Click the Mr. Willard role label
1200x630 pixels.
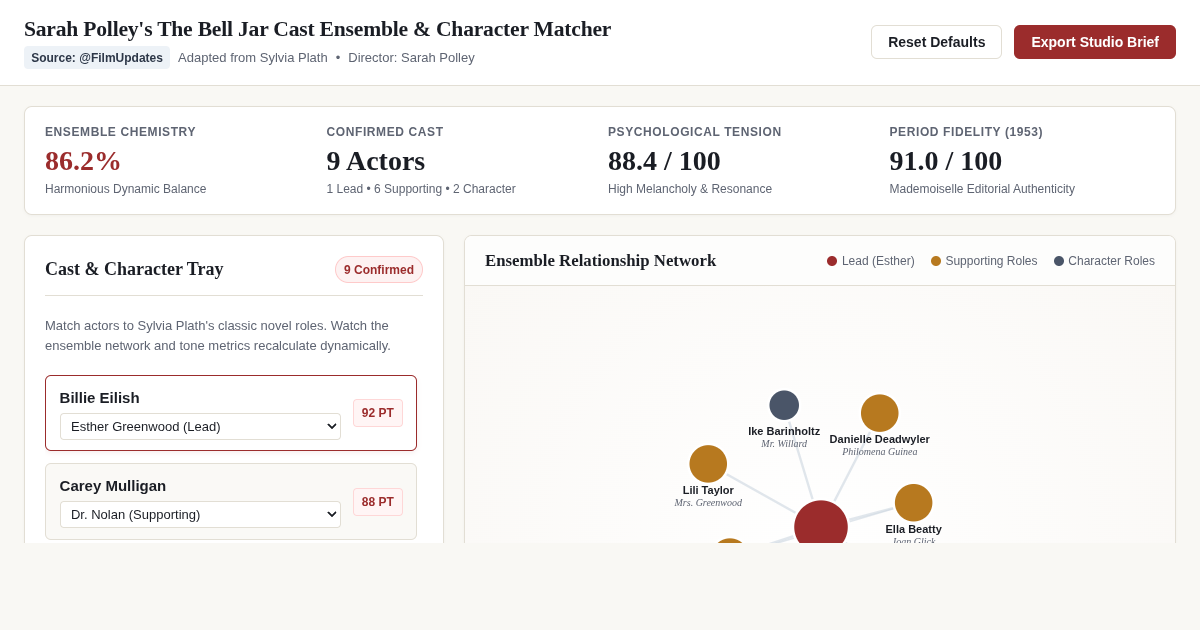coord(784,444)
